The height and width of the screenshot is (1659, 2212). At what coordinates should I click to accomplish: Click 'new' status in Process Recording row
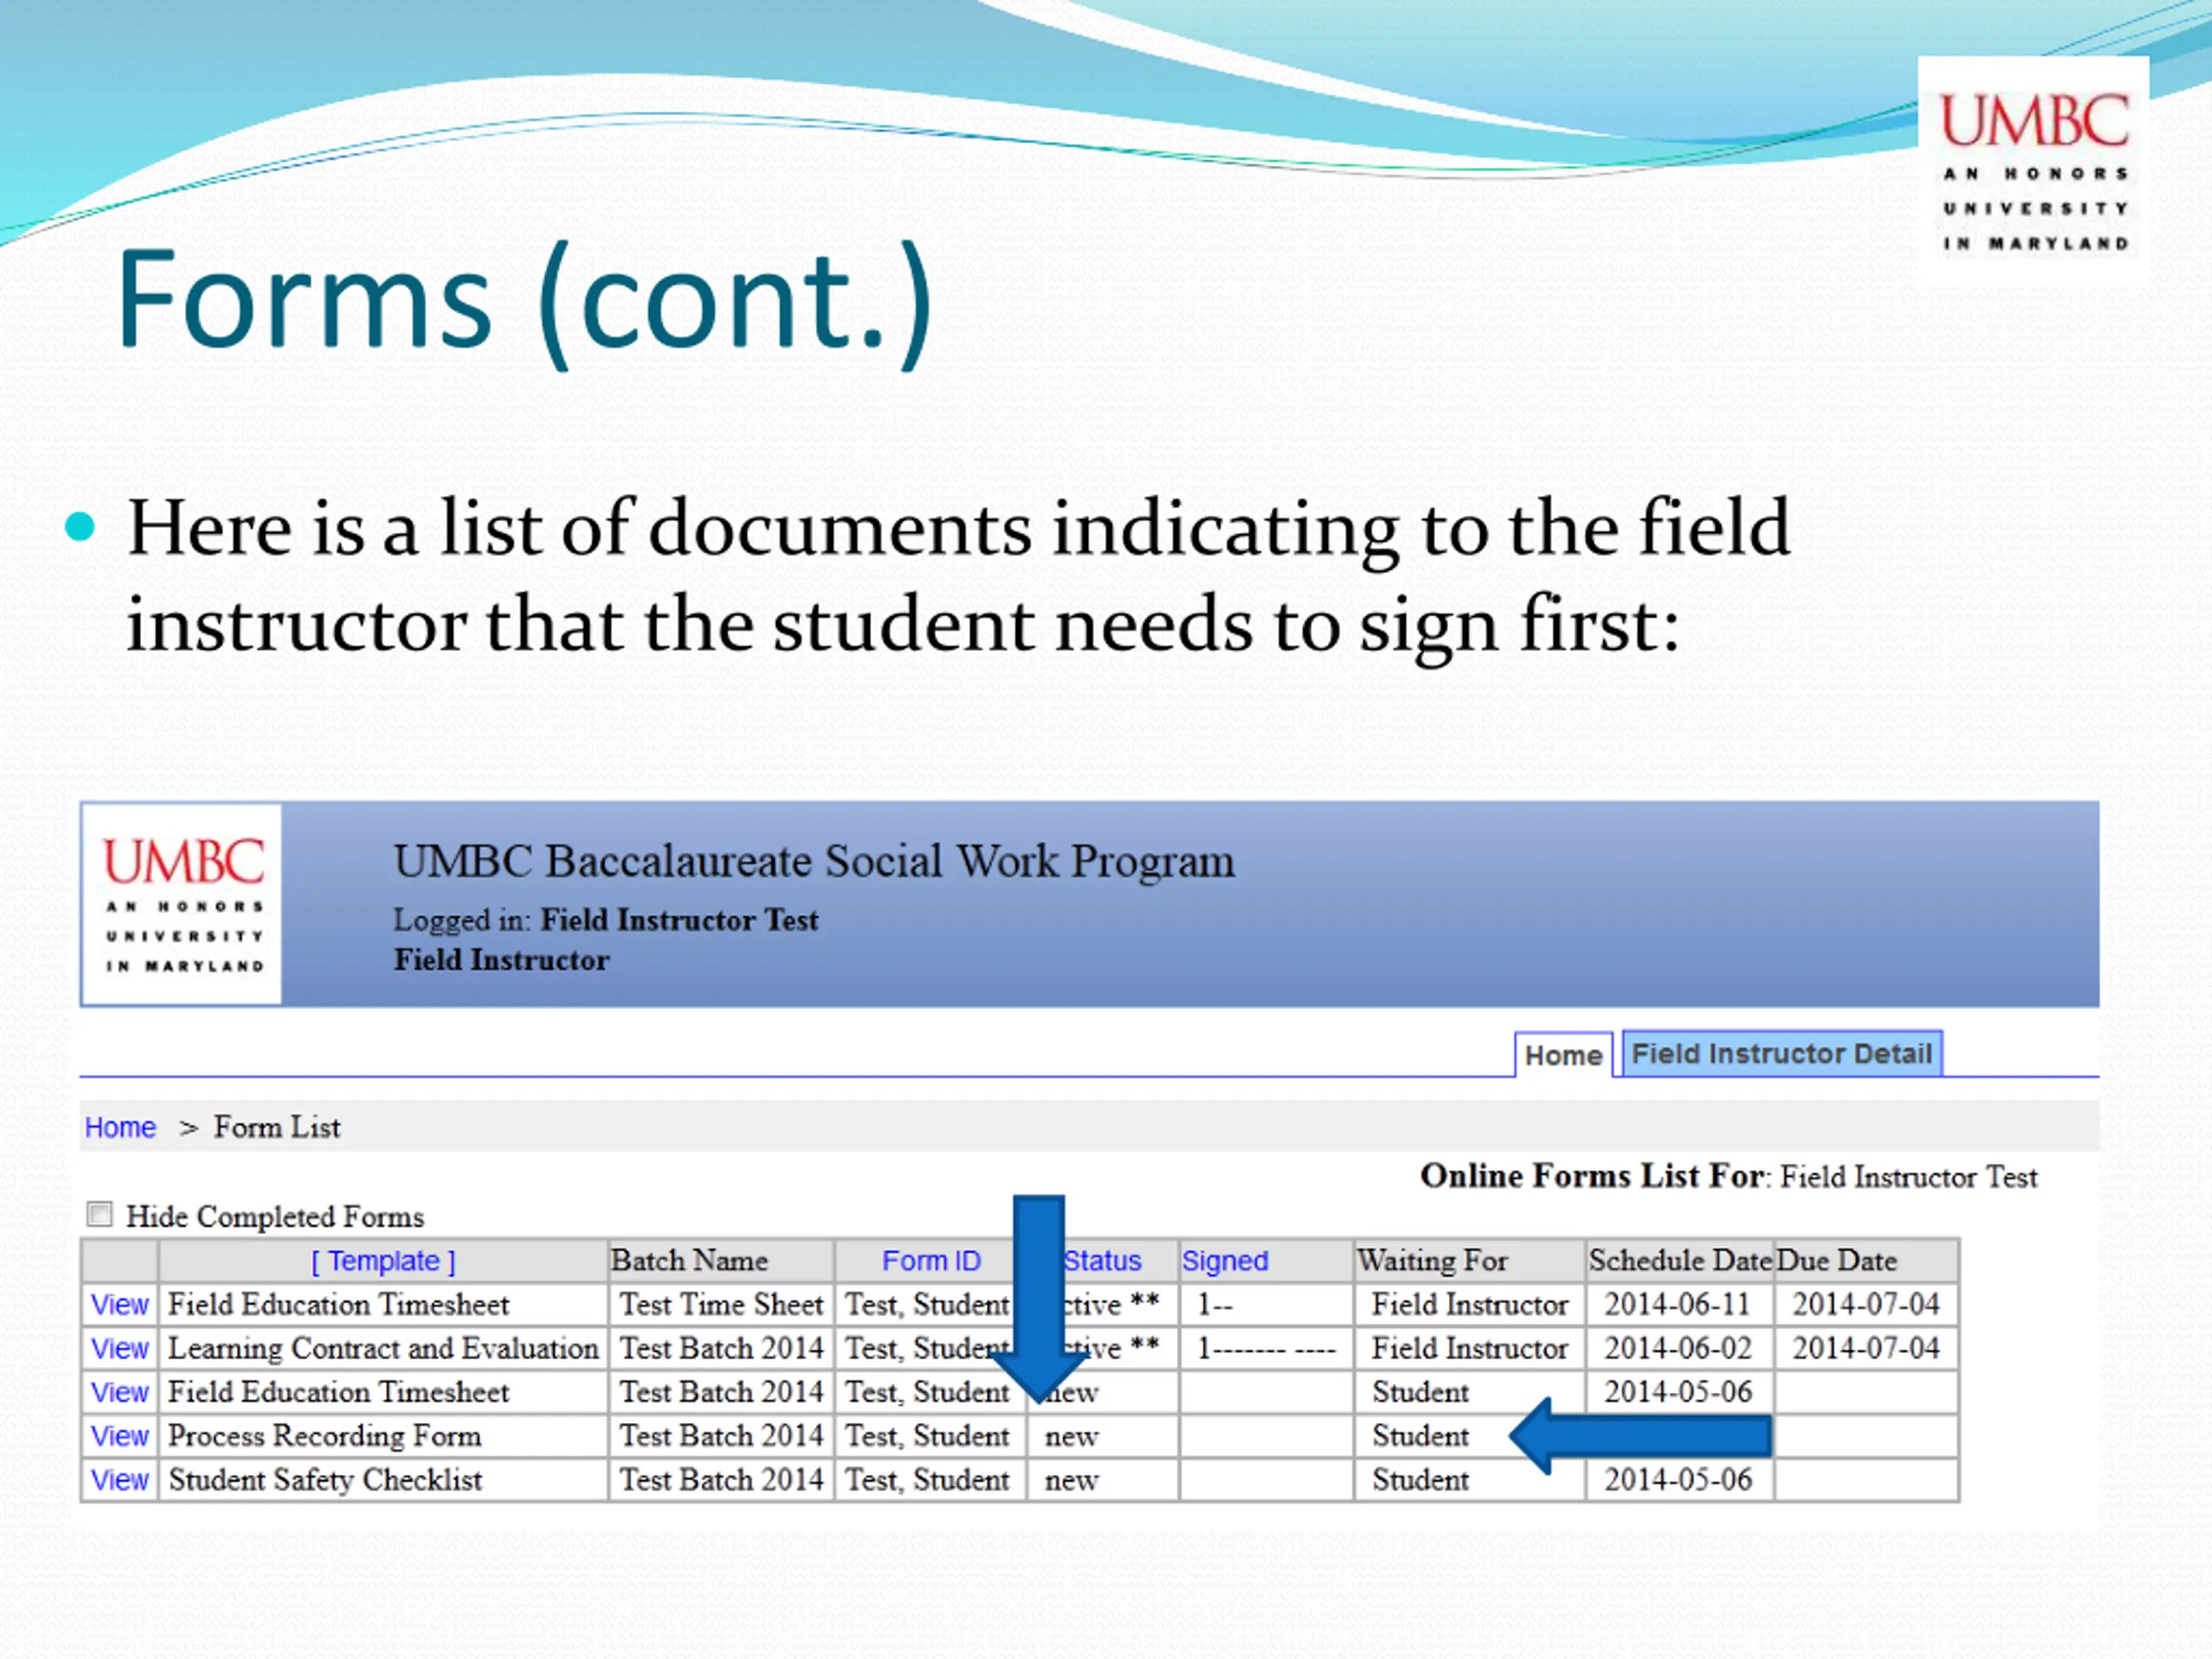click(x=1071, y=1437)
